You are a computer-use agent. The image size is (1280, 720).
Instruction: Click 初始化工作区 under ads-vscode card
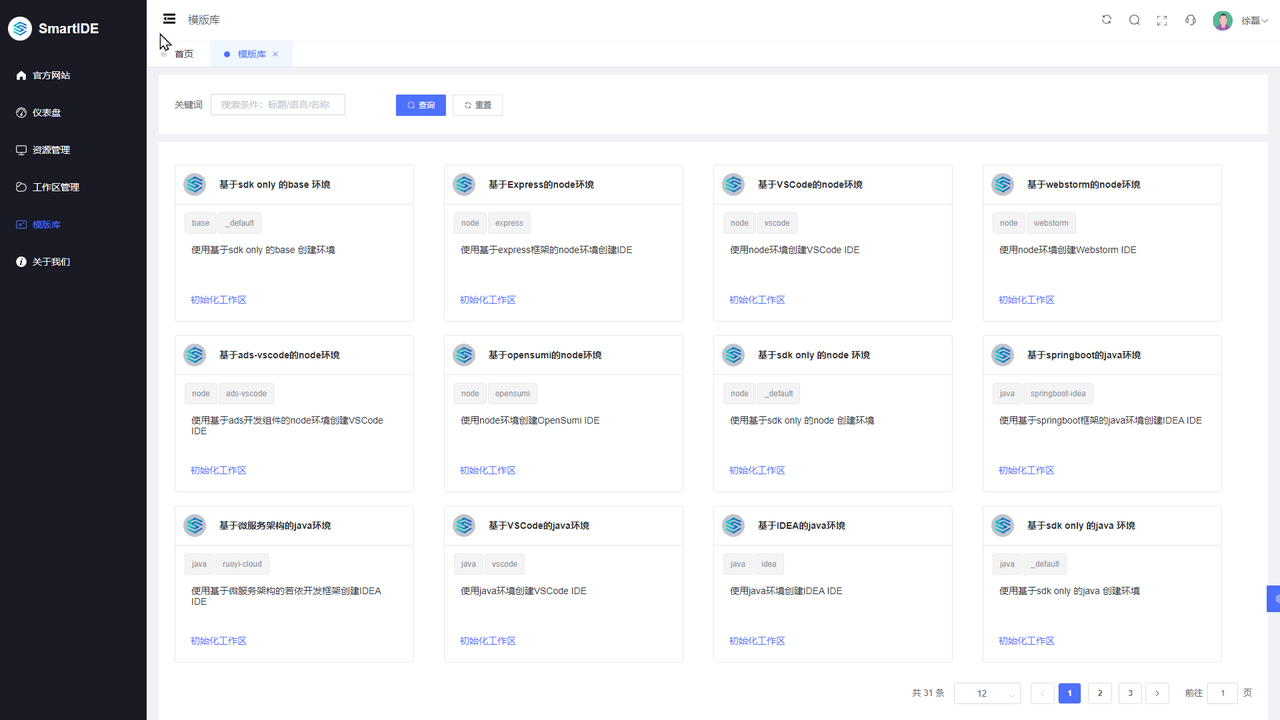218,470
